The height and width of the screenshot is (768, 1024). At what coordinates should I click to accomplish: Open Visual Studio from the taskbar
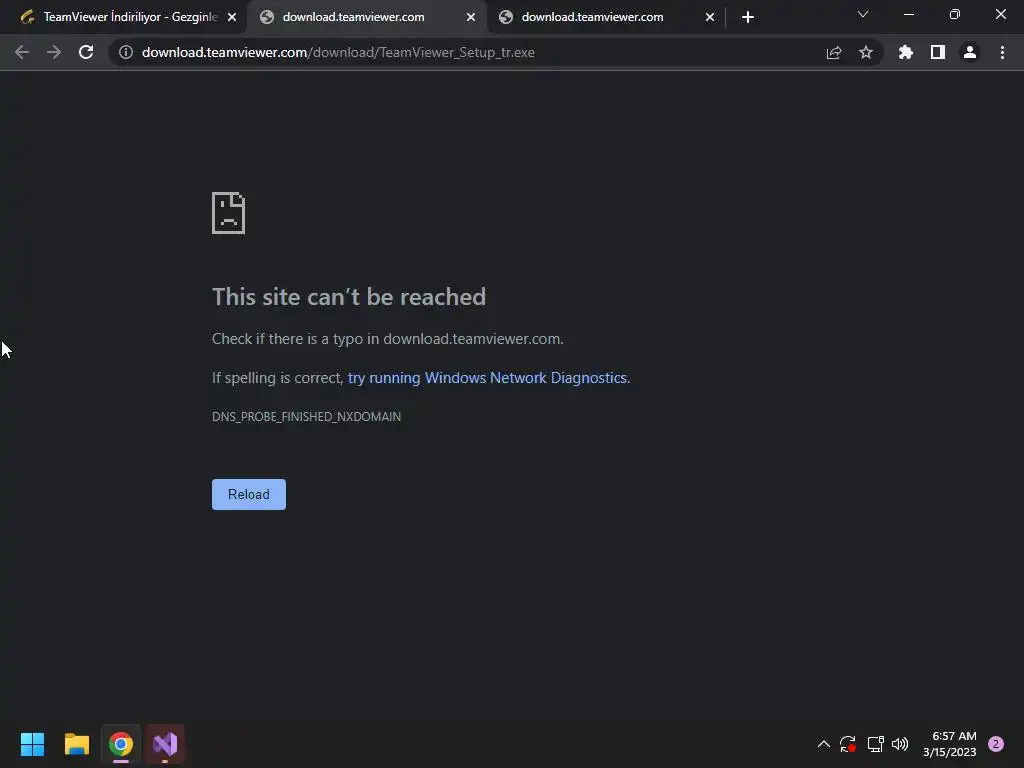click(165, 744)
